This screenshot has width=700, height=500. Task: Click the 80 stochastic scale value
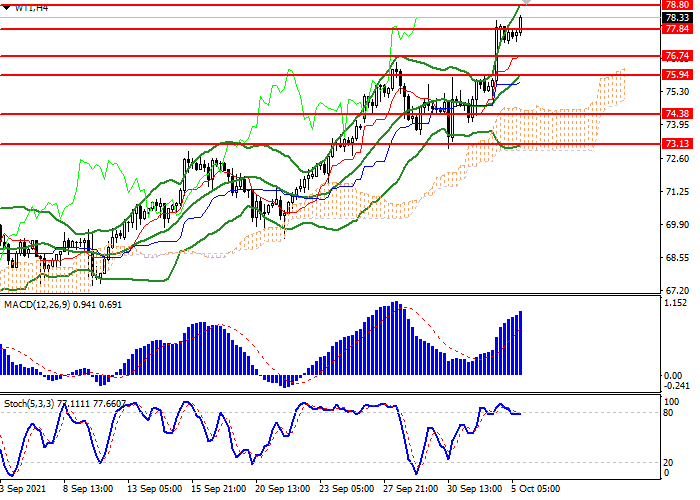668,412
